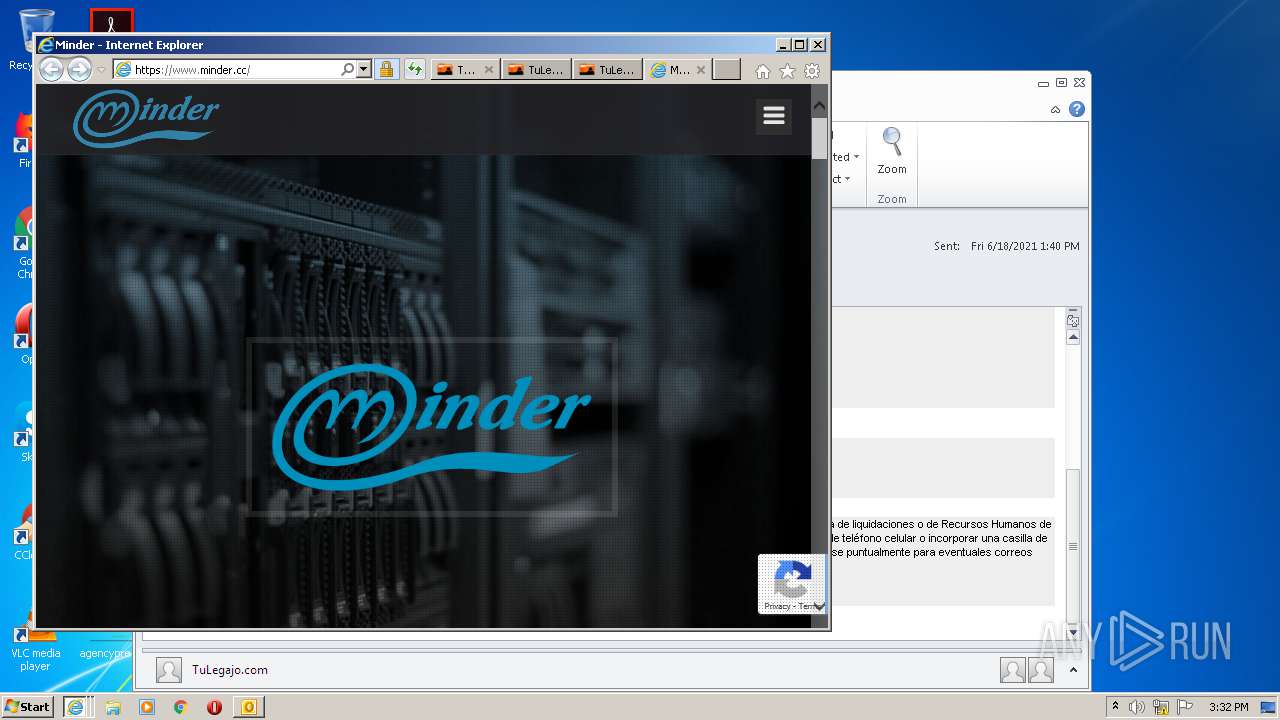The height and width of the screenshot is (720, 1280).
Task: Show hidden tray icons
Action: [x=1115, y=707]
